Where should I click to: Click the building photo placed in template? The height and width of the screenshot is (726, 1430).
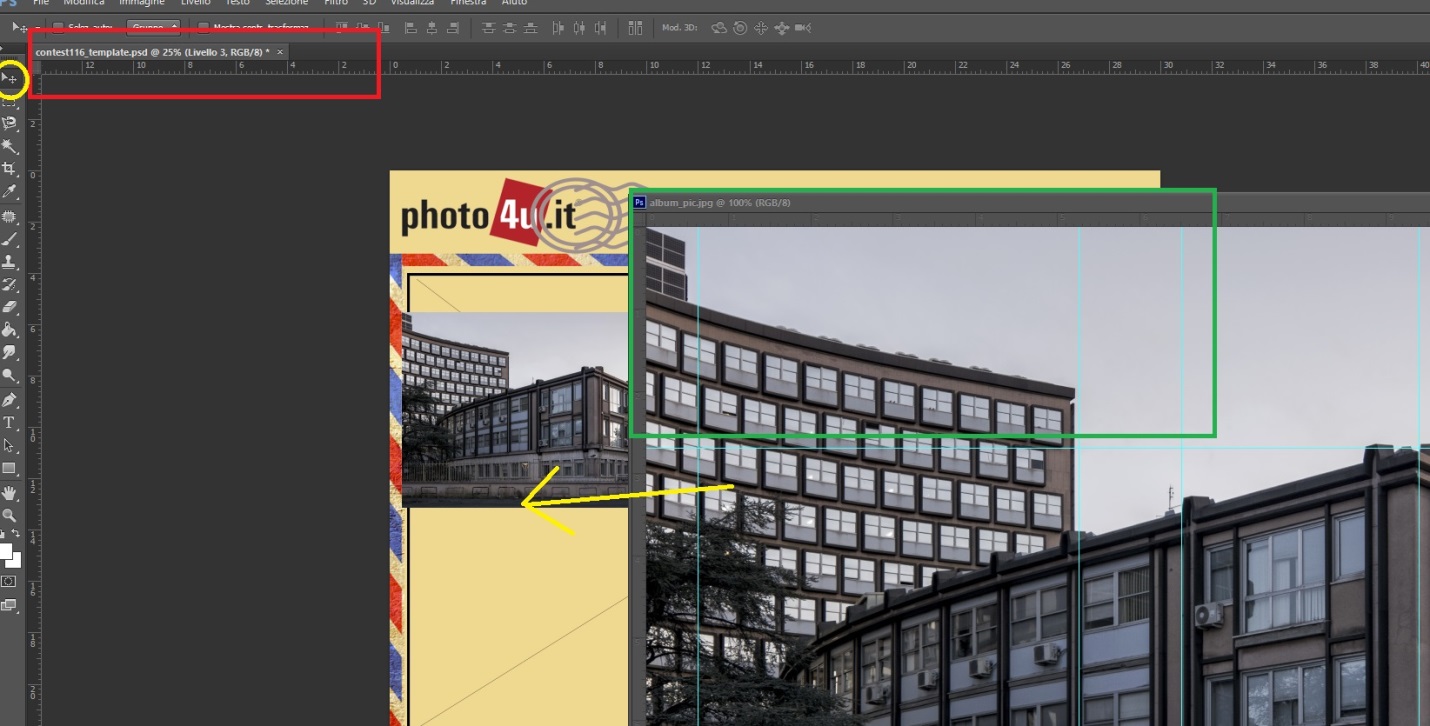tap(515, 409)
